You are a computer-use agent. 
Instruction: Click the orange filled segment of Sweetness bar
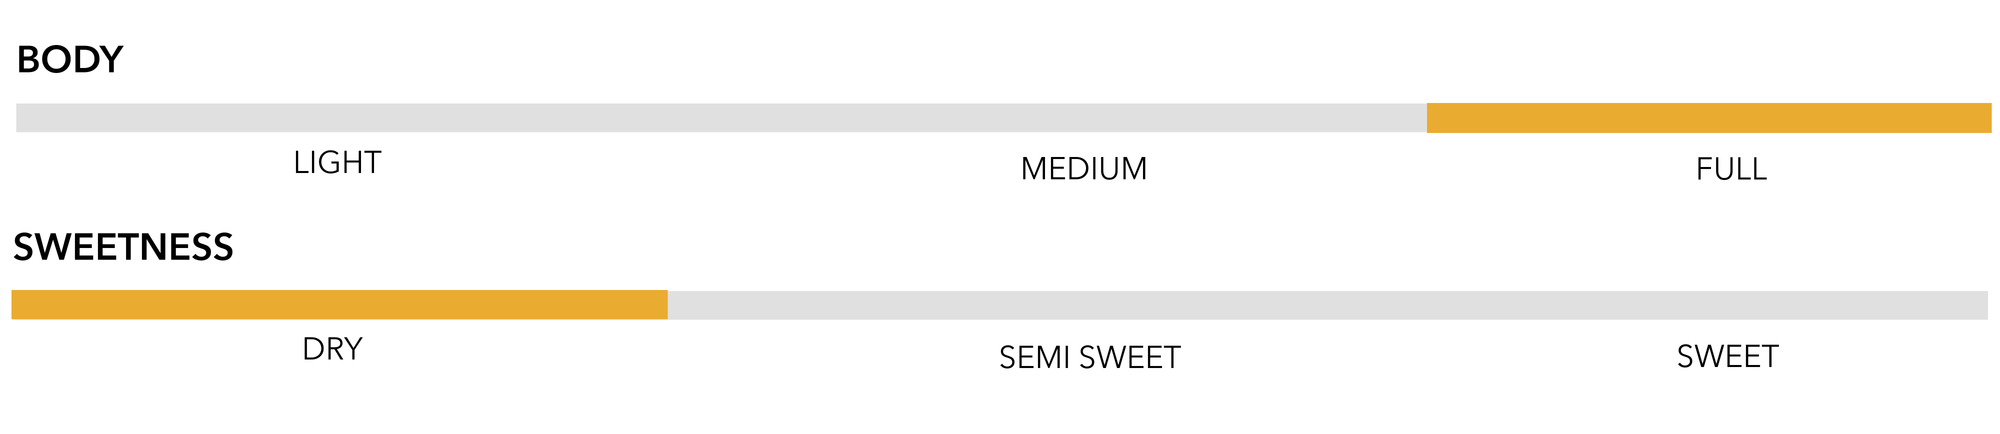point(339,305)
